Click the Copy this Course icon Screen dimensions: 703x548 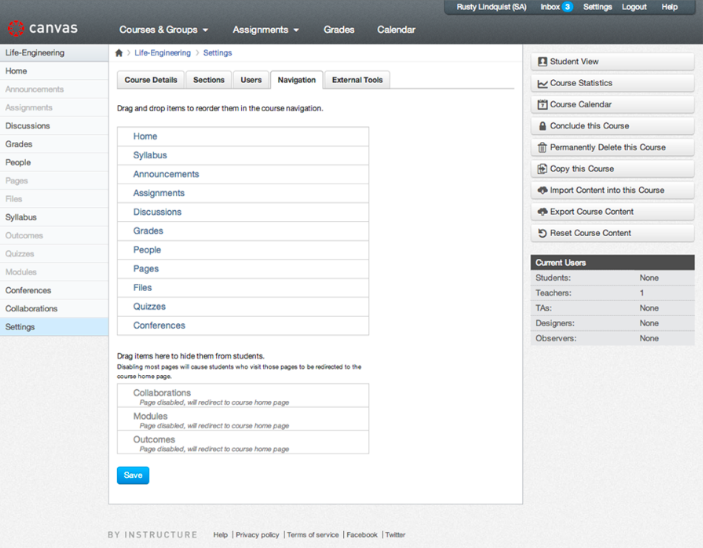tap(542, 169)
